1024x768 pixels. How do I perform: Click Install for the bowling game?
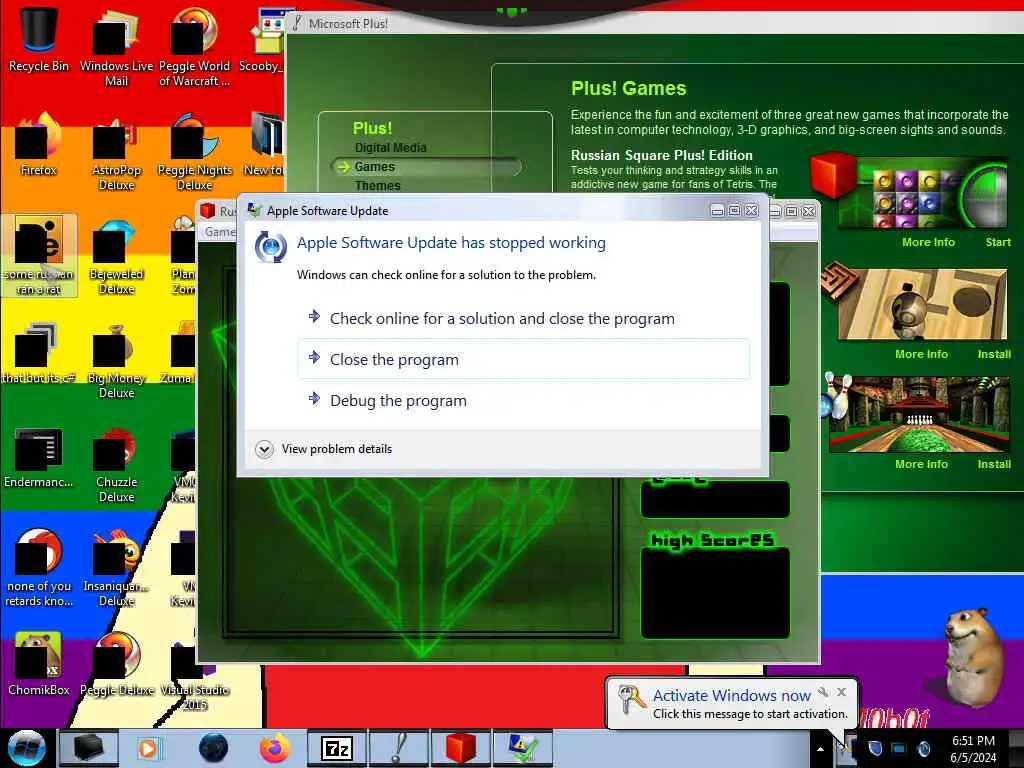[994, 464]
